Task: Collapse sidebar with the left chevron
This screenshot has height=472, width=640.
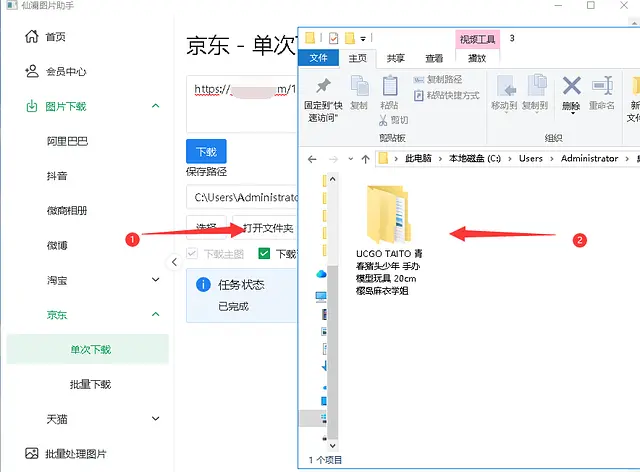Action: [x=174, y=262]
